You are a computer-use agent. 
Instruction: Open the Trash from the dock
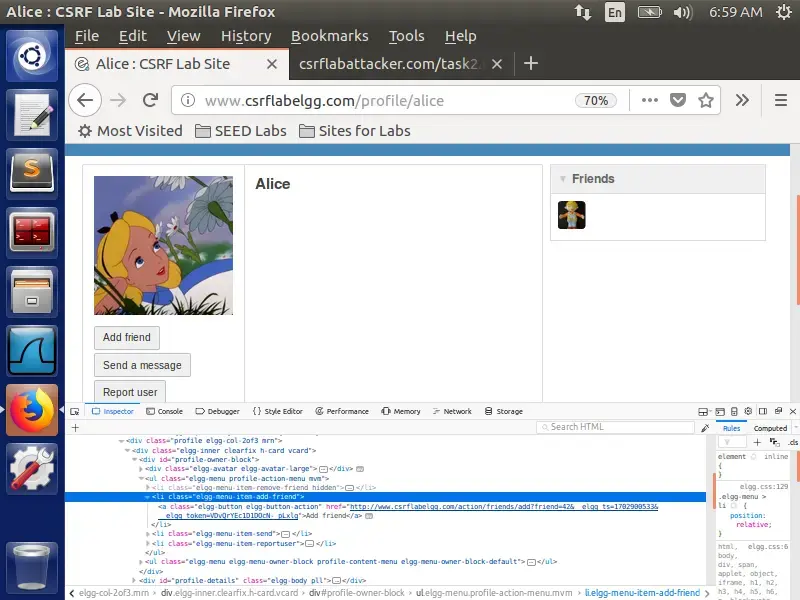tap(32, 567)
